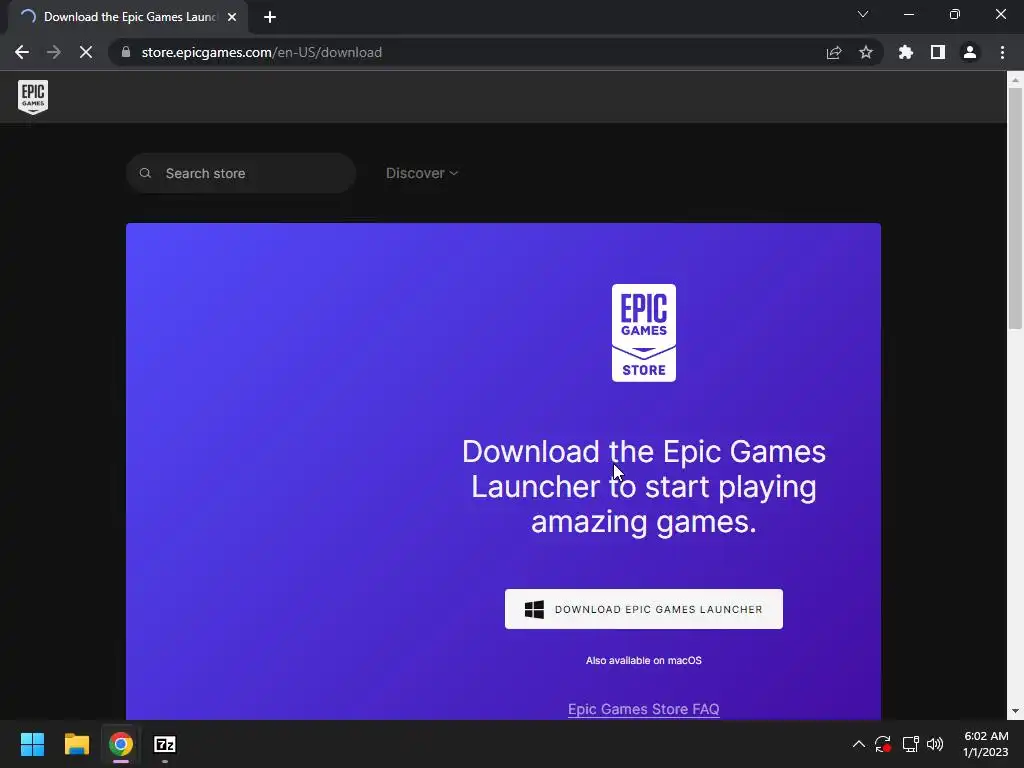Stop loading the page
This screenshot has width=1024, height=768.
[86, 52]
